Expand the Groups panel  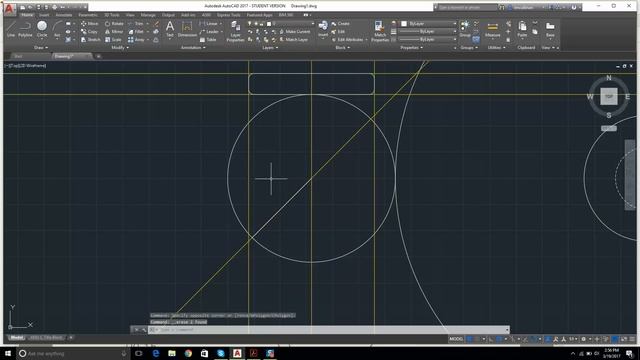(x=469, y=48)
